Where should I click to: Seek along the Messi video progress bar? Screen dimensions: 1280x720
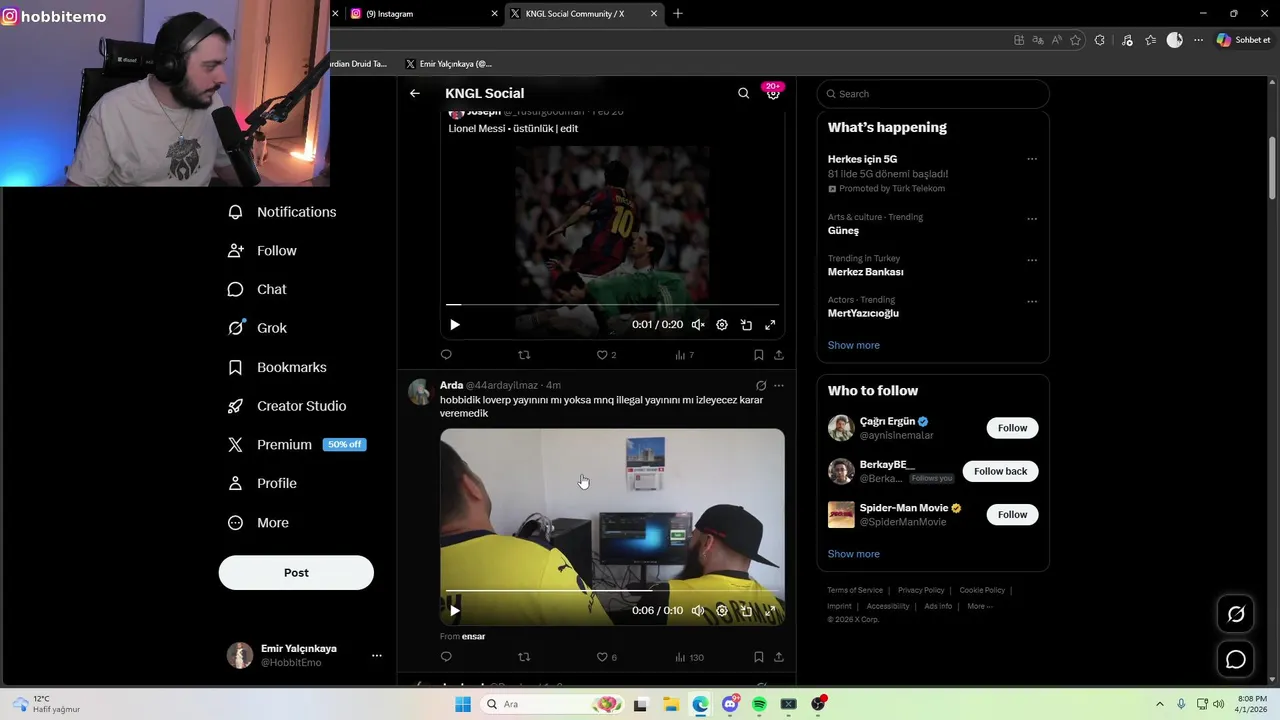coord(612,304)
